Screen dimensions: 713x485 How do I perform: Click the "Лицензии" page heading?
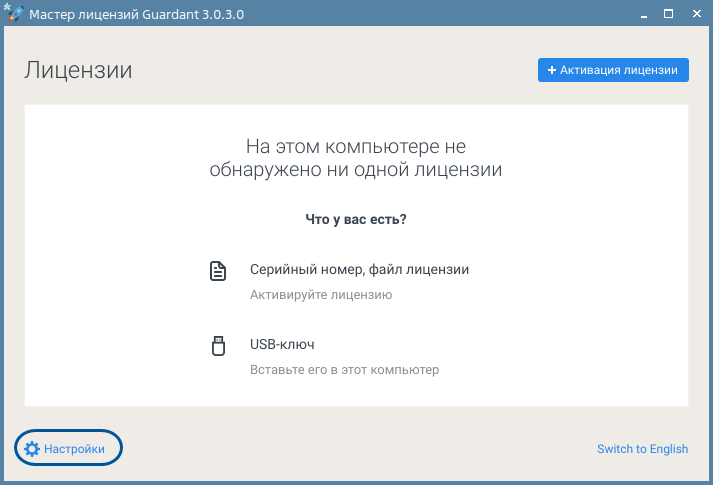(78, 71)
